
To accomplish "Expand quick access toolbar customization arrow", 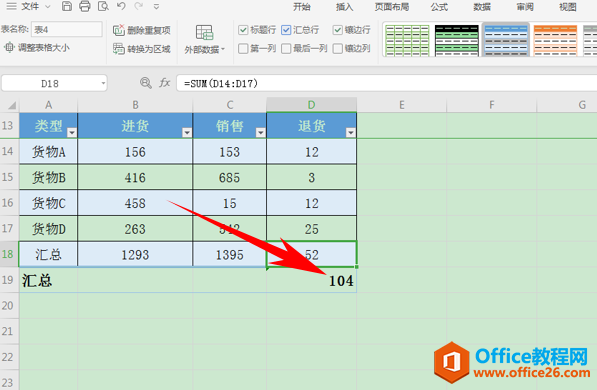I will tap(156, 7).
